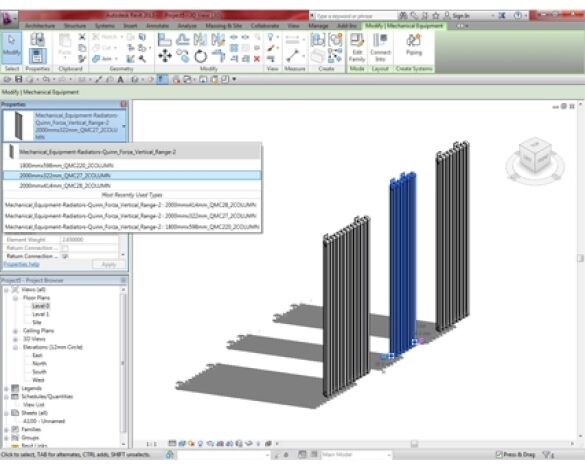Click the Save icon in quick access toolbar

point(18,79)
